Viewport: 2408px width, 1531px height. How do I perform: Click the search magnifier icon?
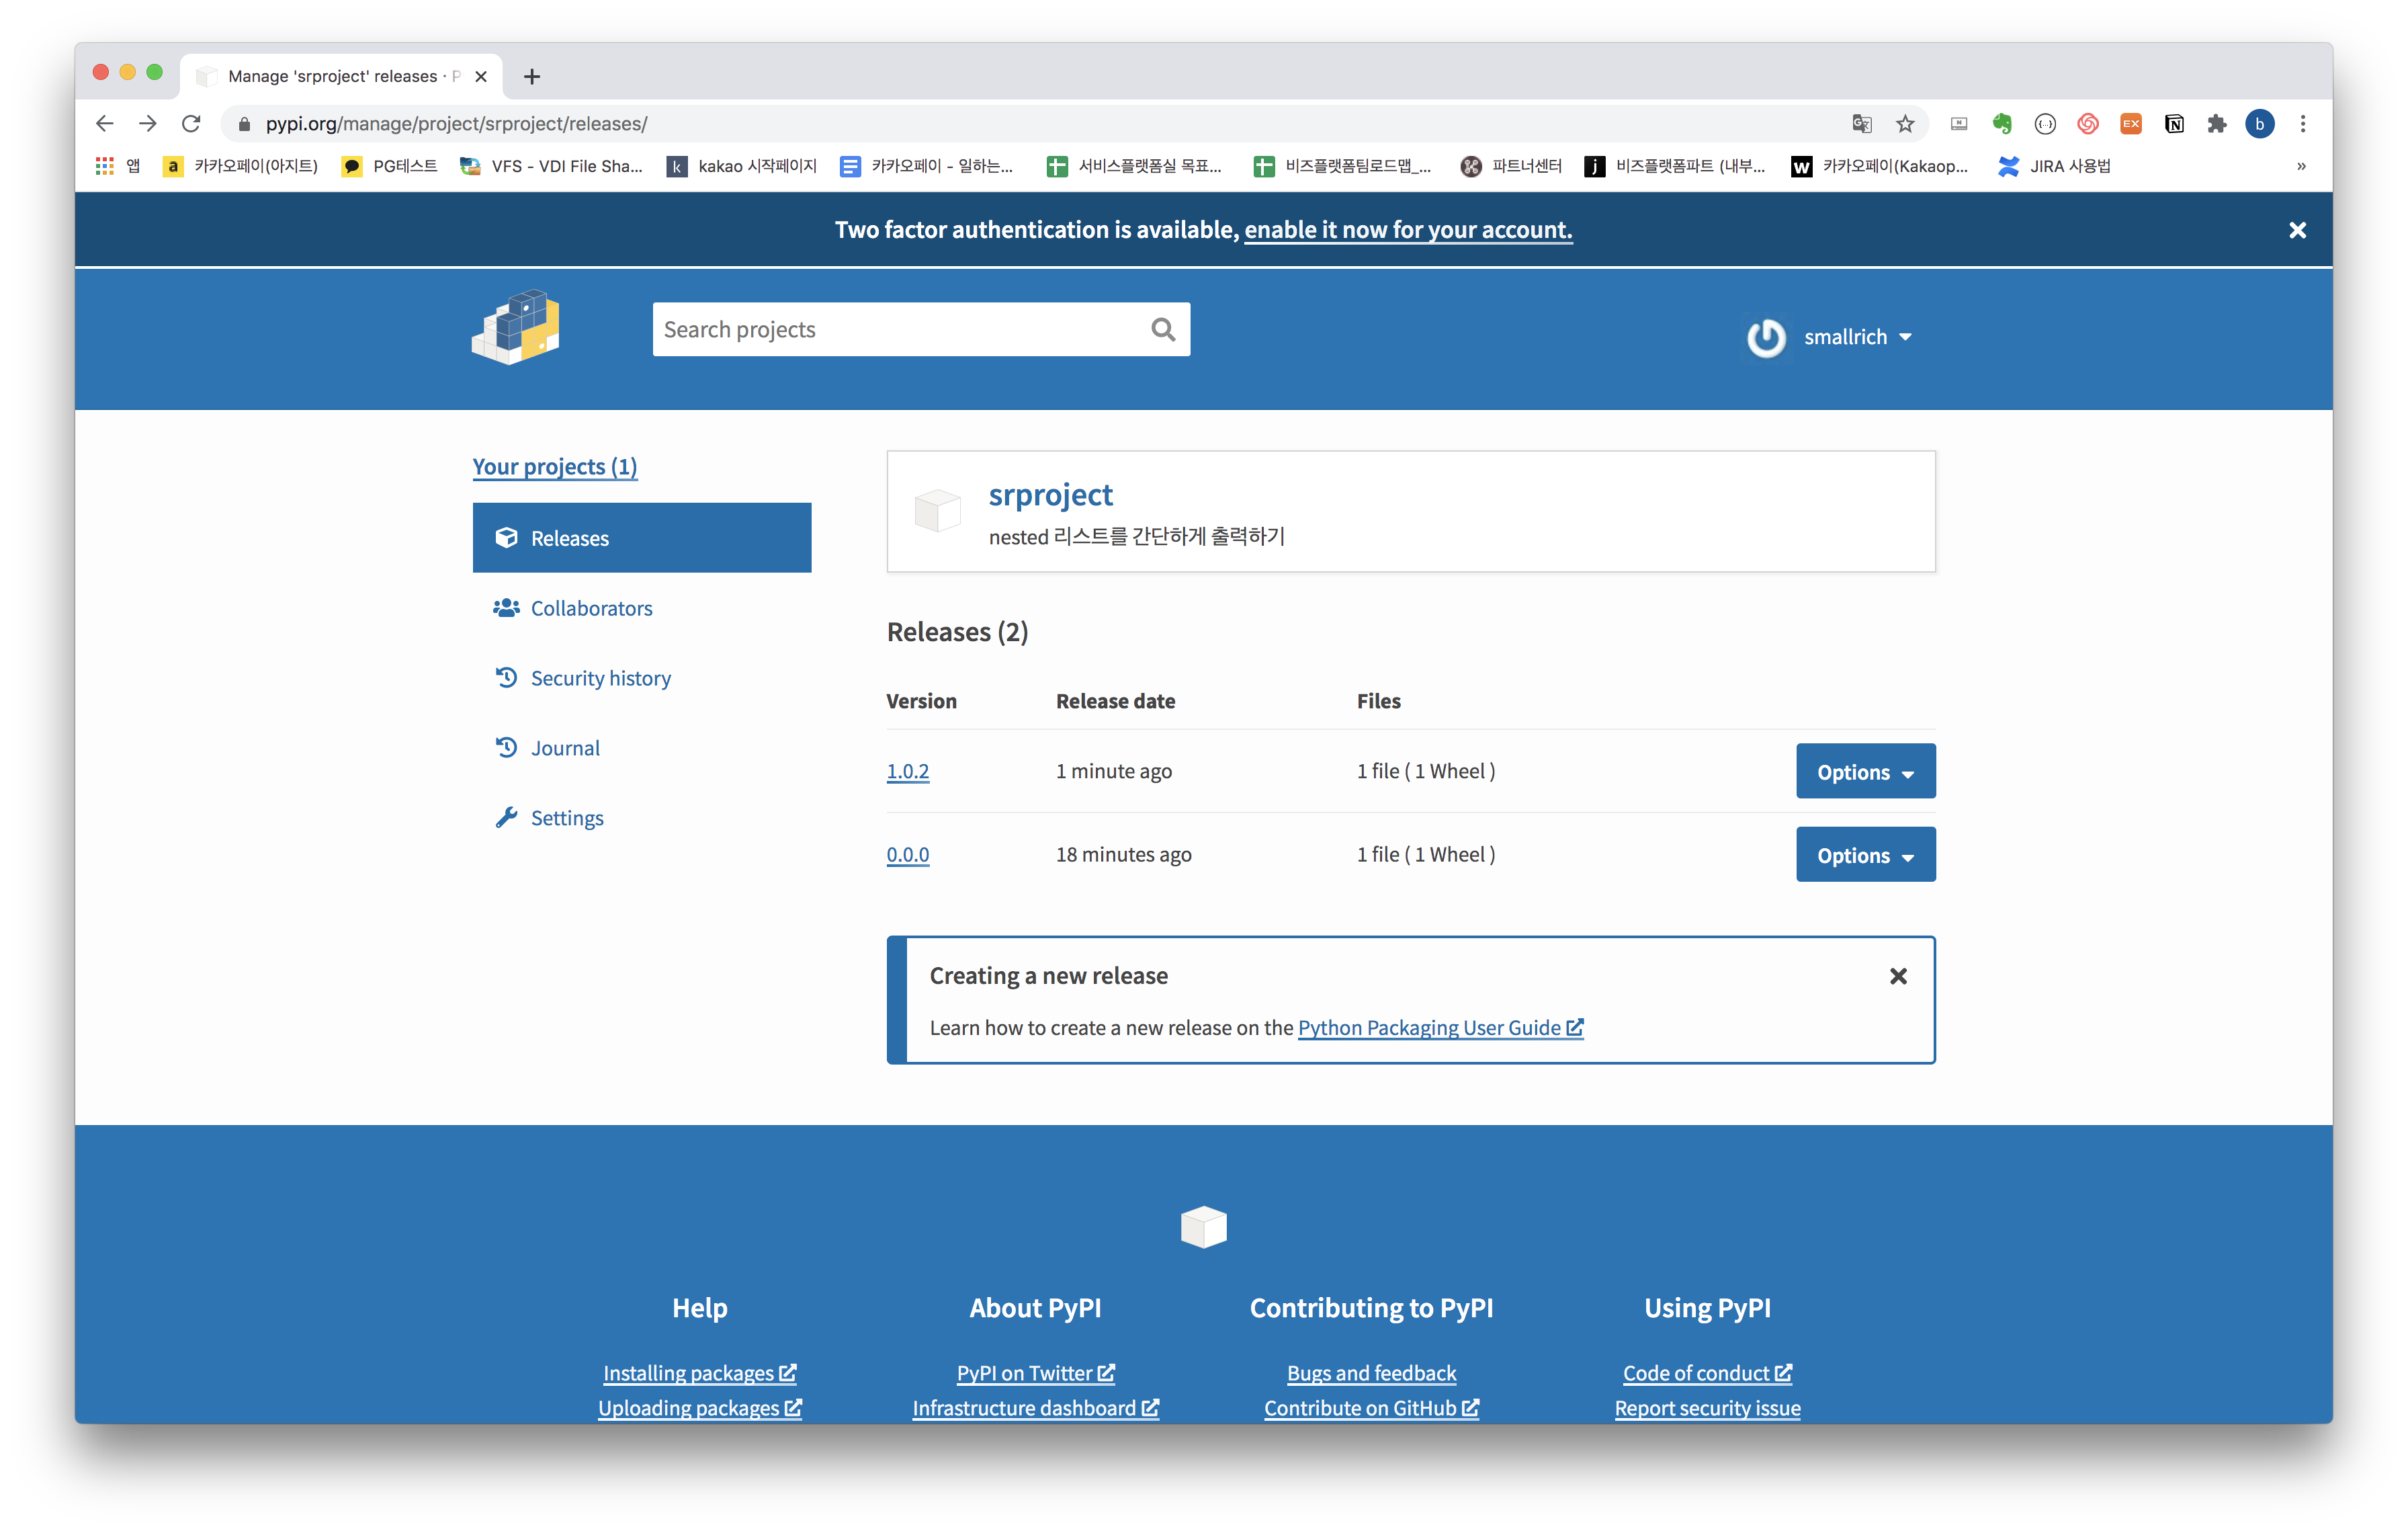coord(1162,330)
